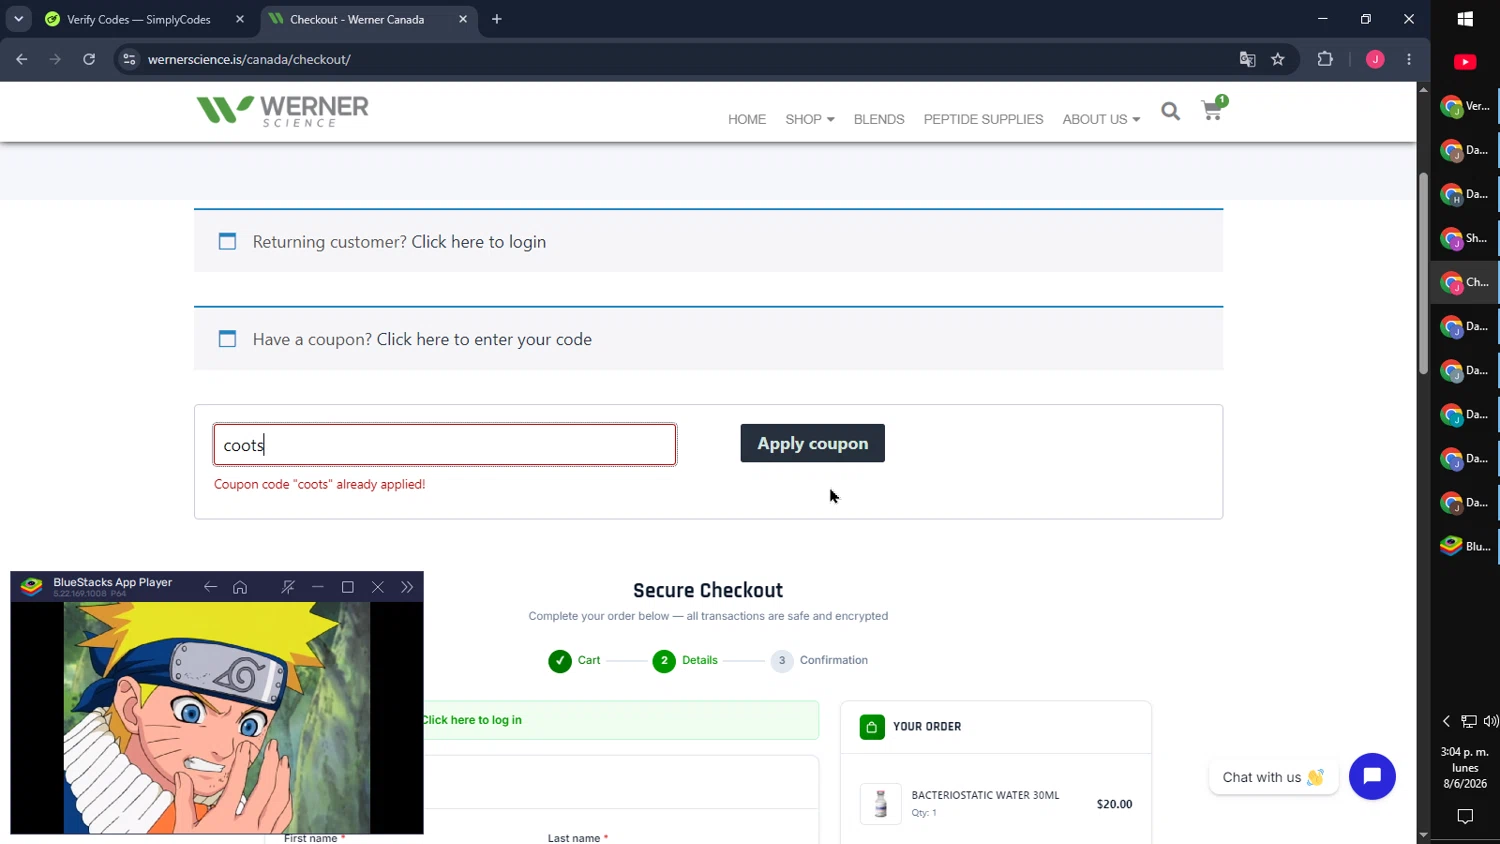The height and width of the screenshot is (844, 1500).
Task: Click the address bar URL
Action: 249,59
